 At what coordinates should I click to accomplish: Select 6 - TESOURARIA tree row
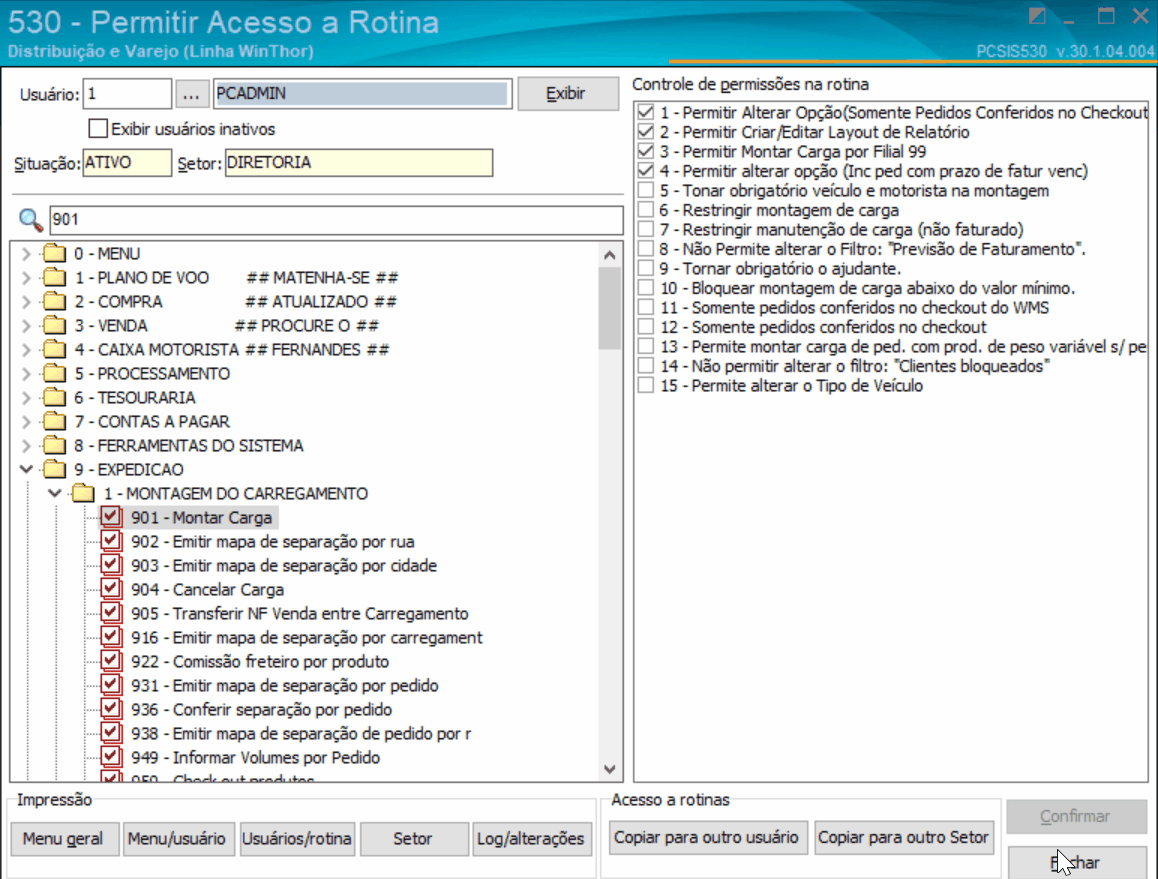(135, 397)
